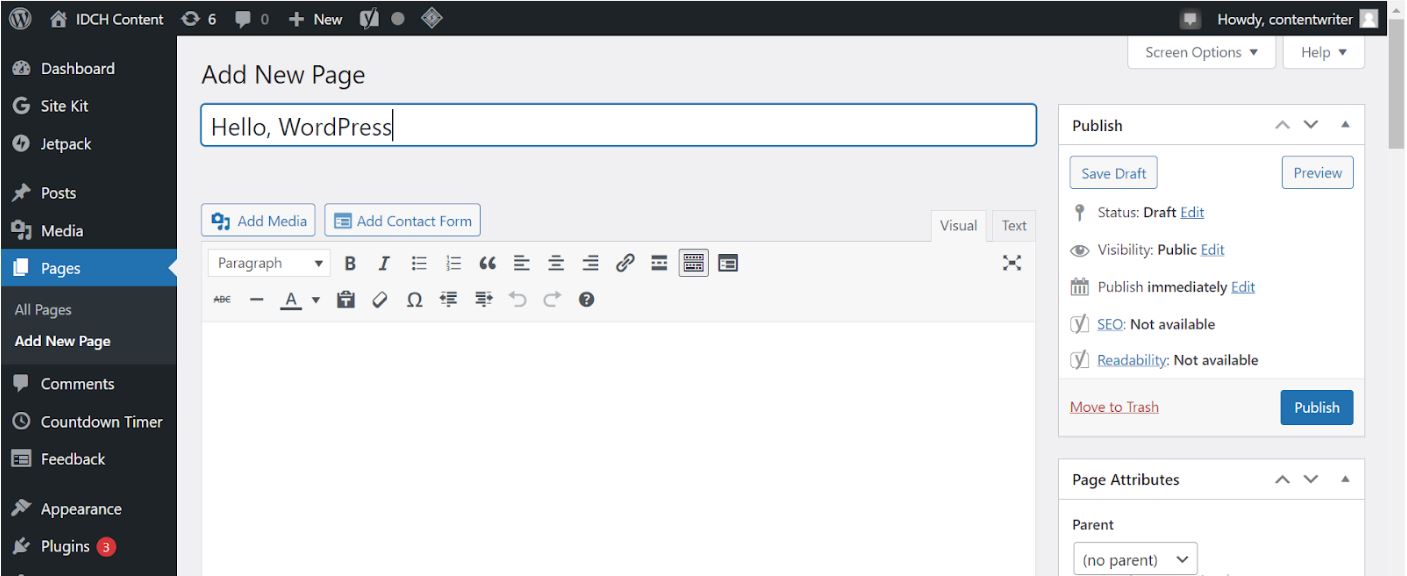1407x576 pixels.
Task: Collapse the Publish panel
Action: point(1342,124)
